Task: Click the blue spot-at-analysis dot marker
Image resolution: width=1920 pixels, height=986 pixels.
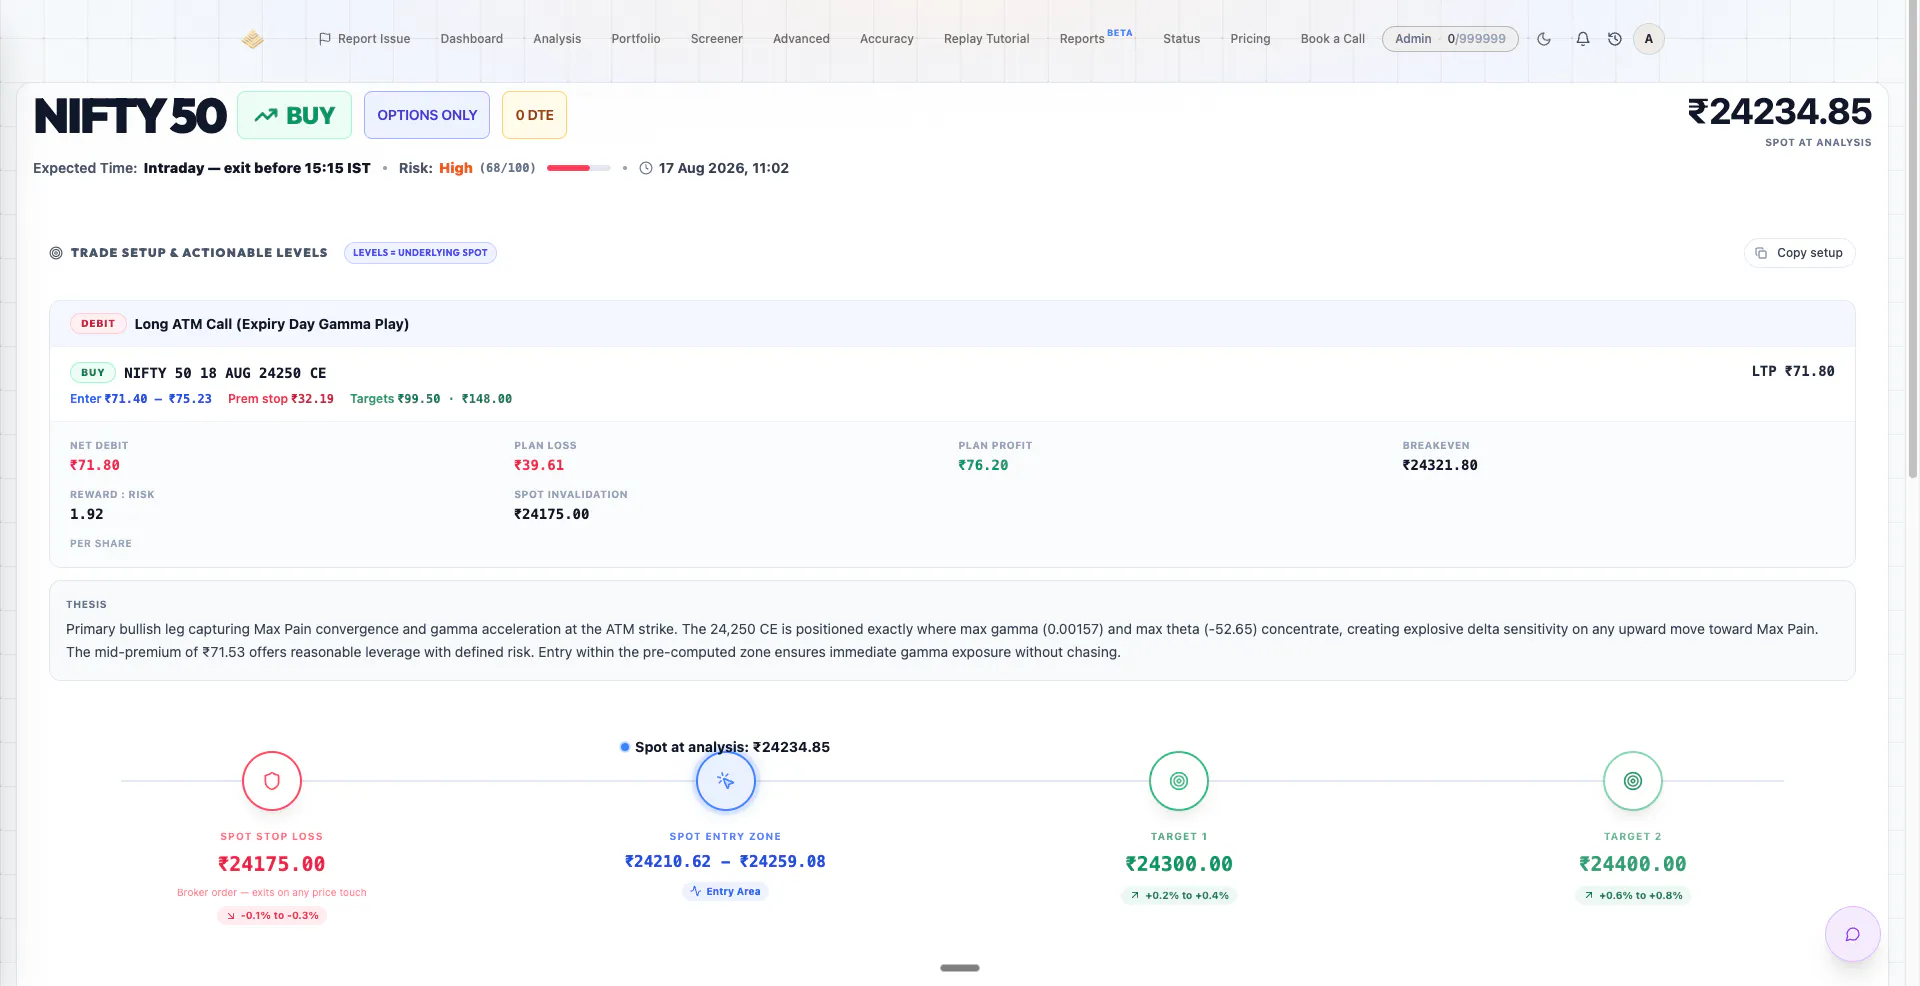Action: click(625, 747)
